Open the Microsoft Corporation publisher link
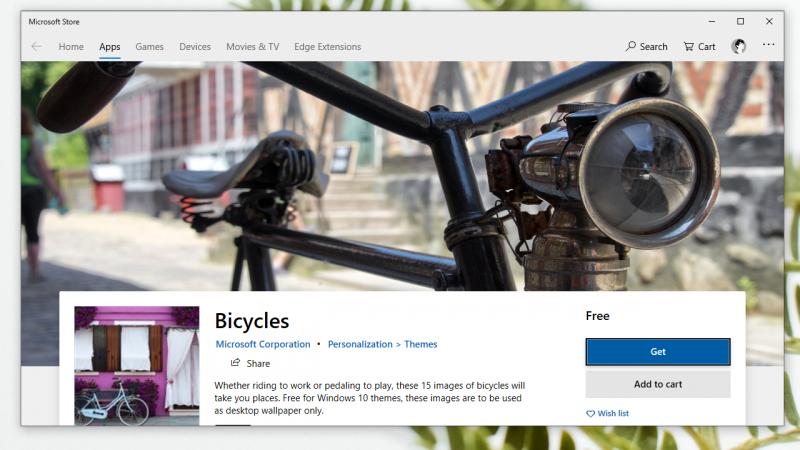This screenshot has height=450, width=800. point(263,344)
